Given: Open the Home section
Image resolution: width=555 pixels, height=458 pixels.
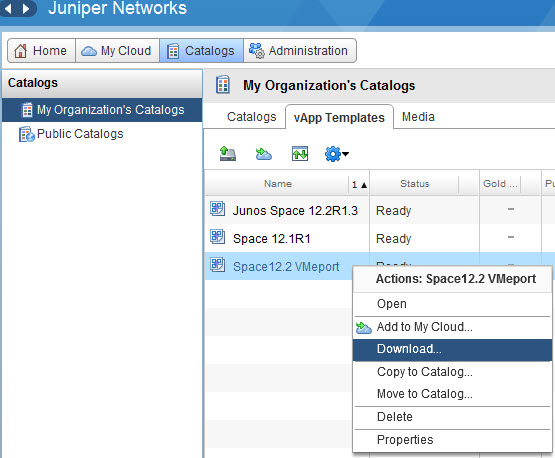Looking at the screenshot, I should (x=41, y=51).
